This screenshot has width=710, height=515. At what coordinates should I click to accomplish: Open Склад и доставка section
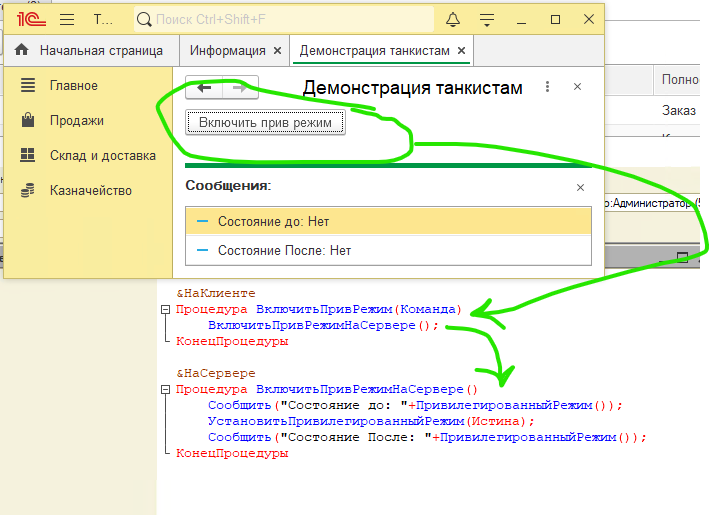click(x=103, y=155)
